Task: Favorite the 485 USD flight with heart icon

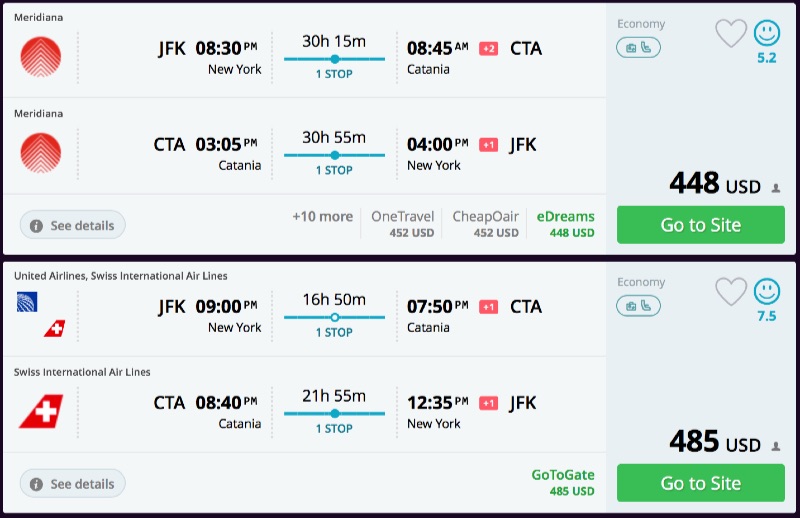Action: (731, 291)
